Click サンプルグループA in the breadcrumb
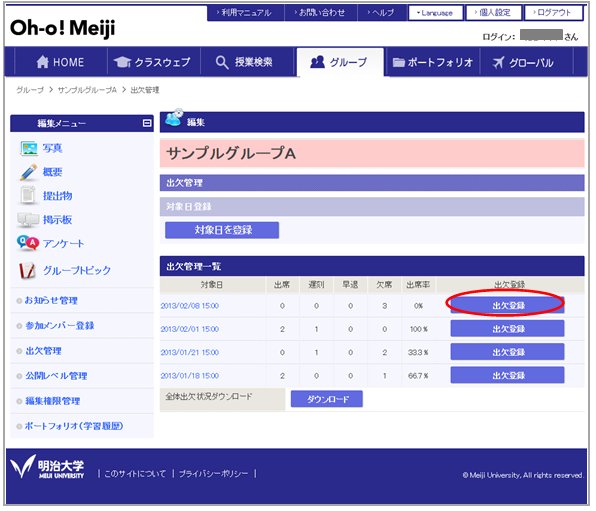Screen dimensions: 596x511 tap(87, 90)
